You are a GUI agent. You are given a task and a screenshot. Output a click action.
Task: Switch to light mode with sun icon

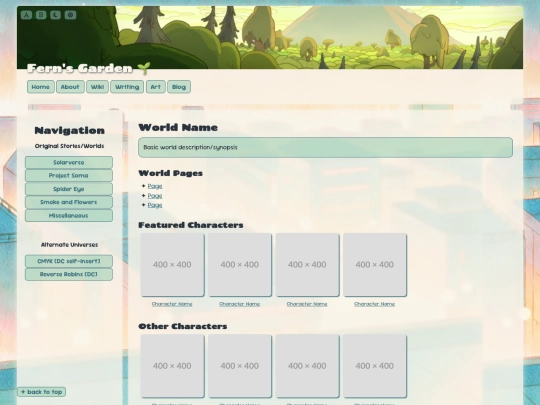70,15
